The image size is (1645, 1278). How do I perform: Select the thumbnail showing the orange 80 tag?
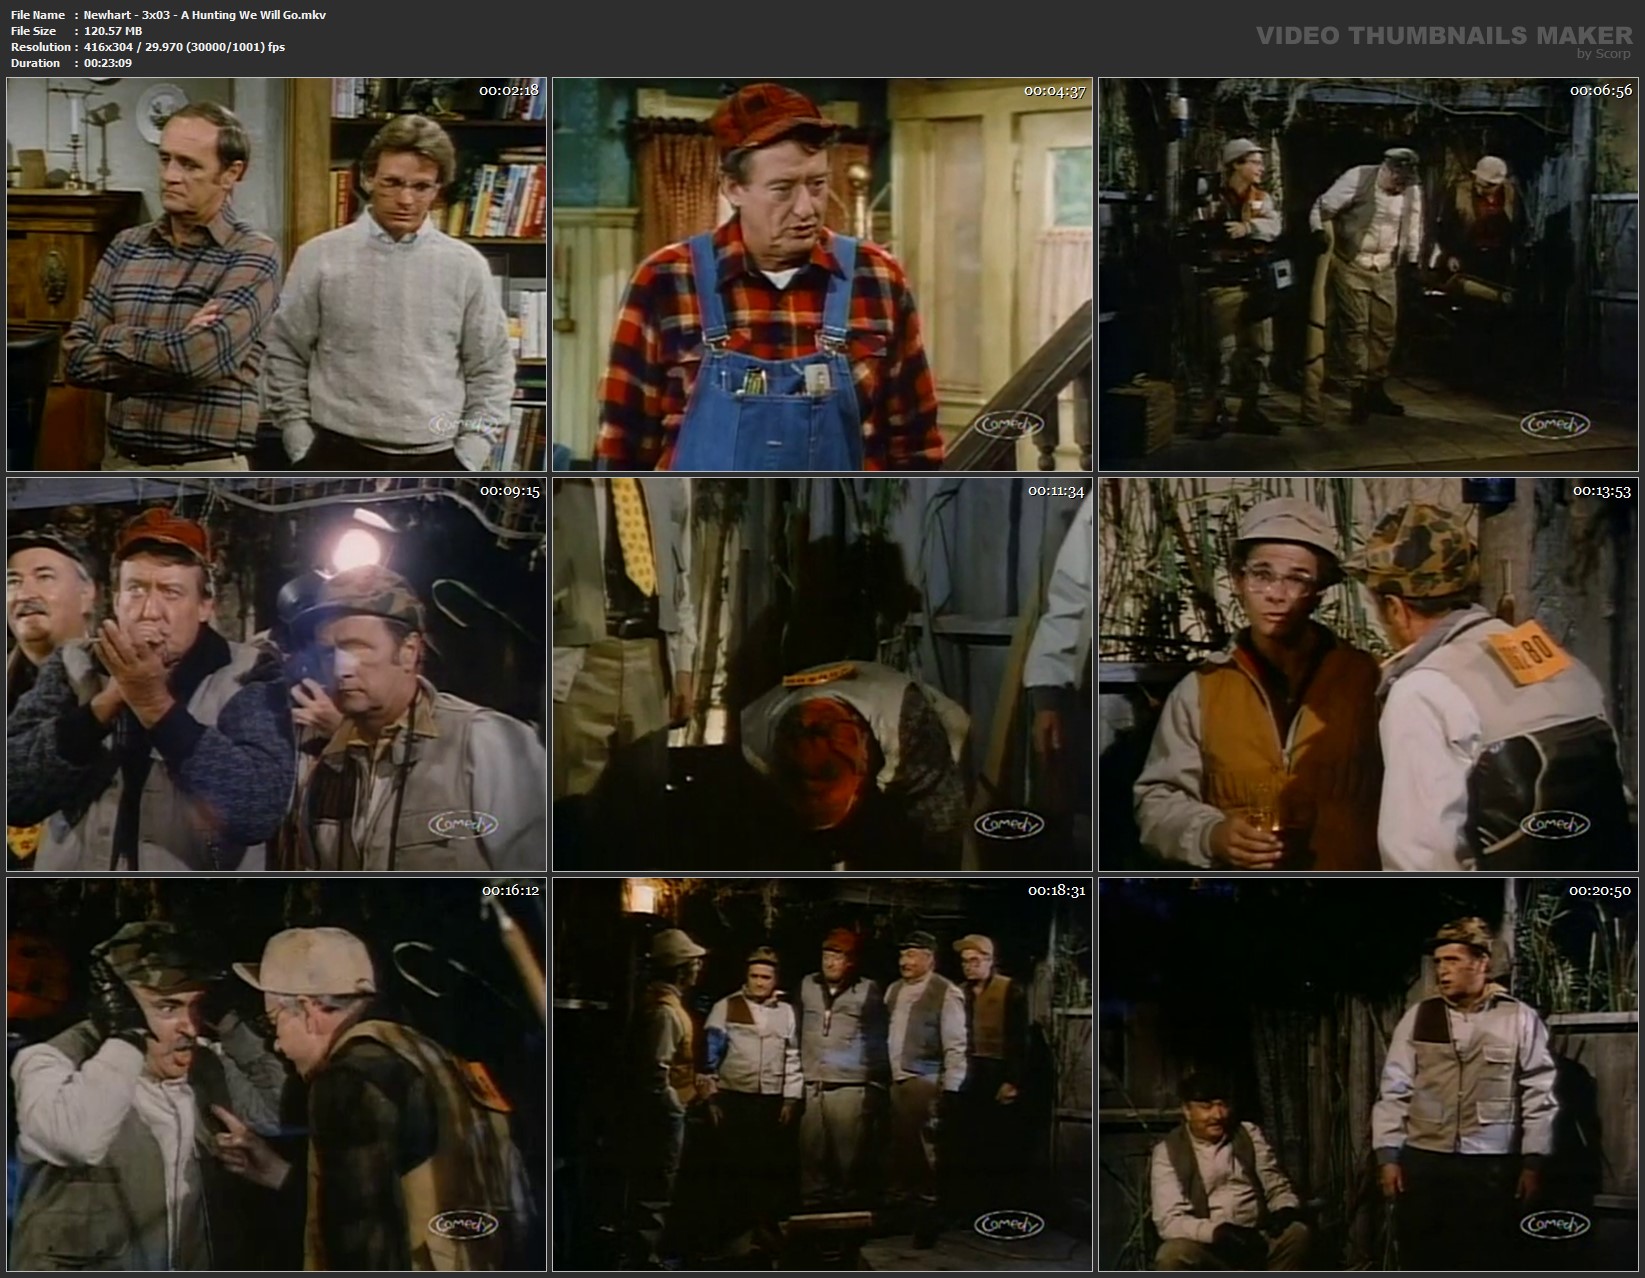[1369, 675]
